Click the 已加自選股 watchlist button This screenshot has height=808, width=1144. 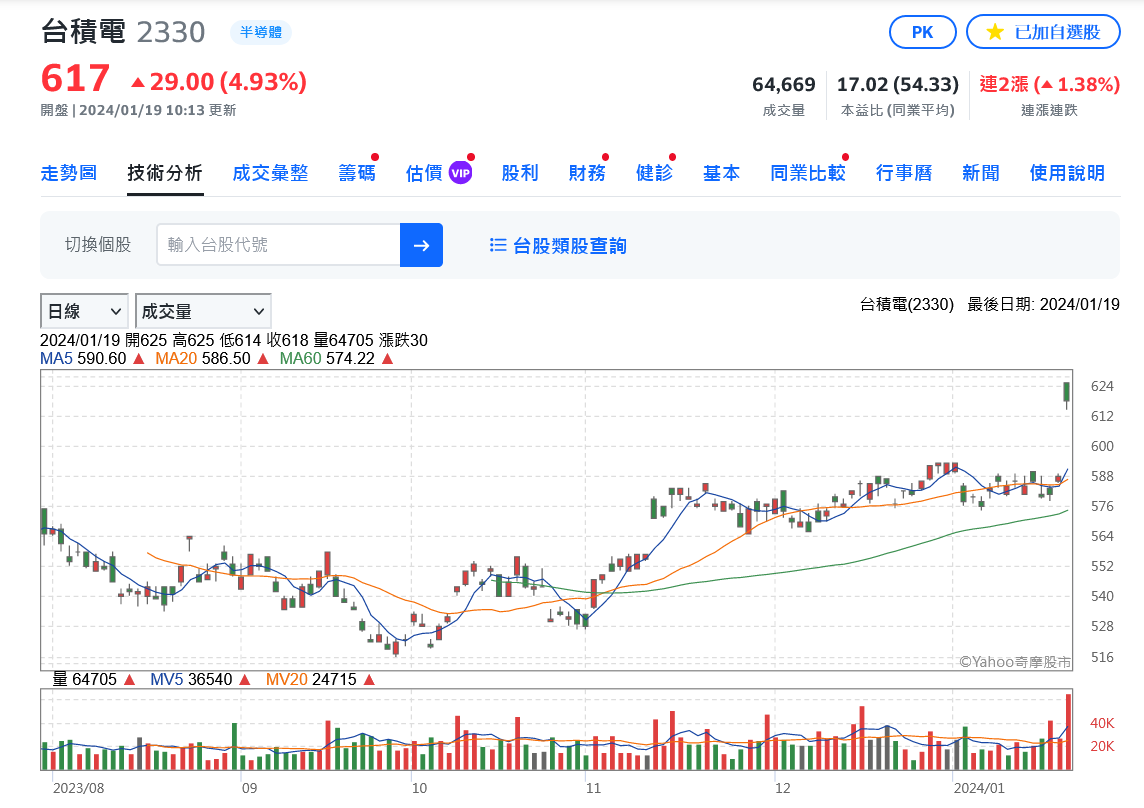(1043, 32)
